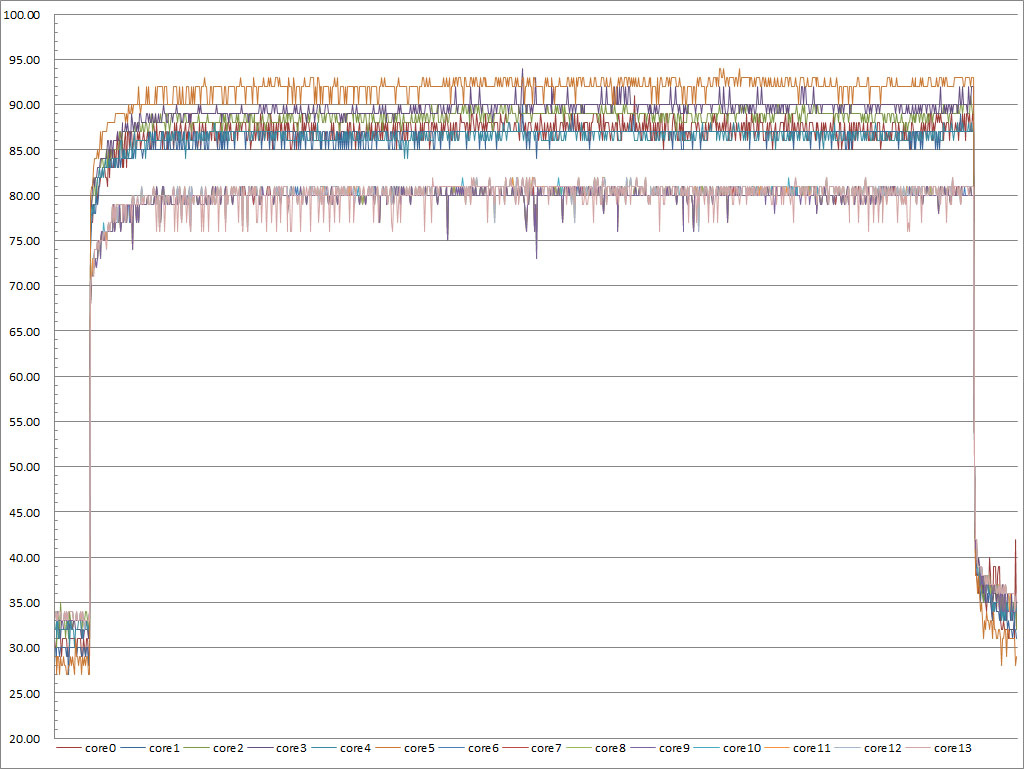Viewport: 1024px width, 769px height.
Task: Select the core3 legend entry
Action: (x=277, y=748)
